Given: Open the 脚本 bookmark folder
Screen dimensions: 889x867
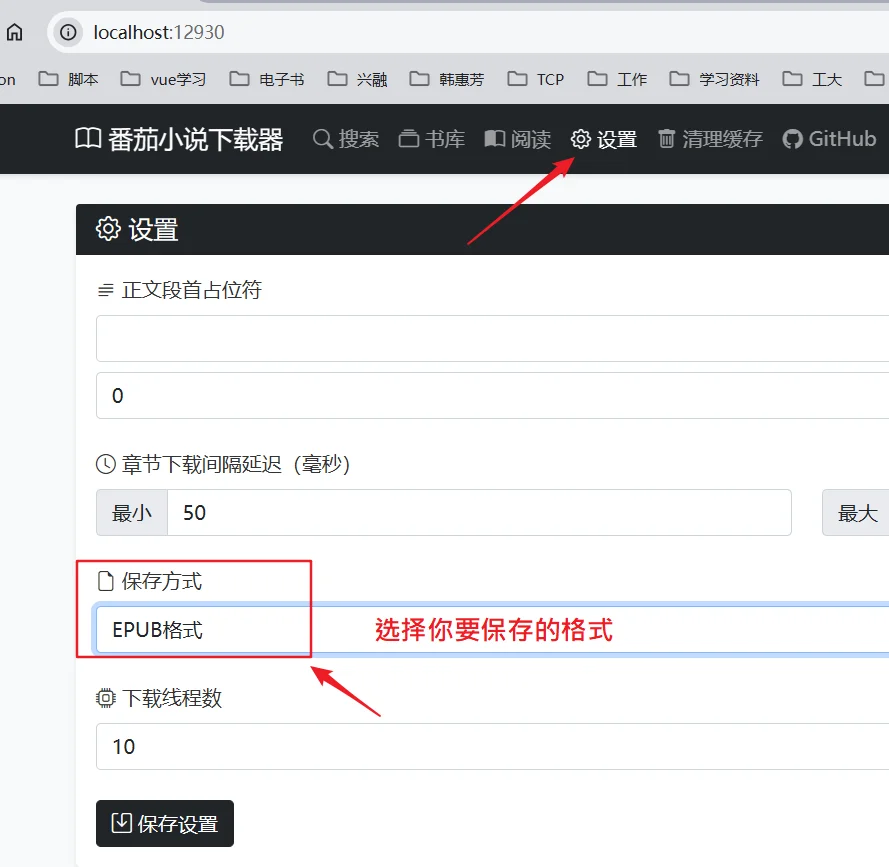Looking at the screenshot, I should [69, 79].
